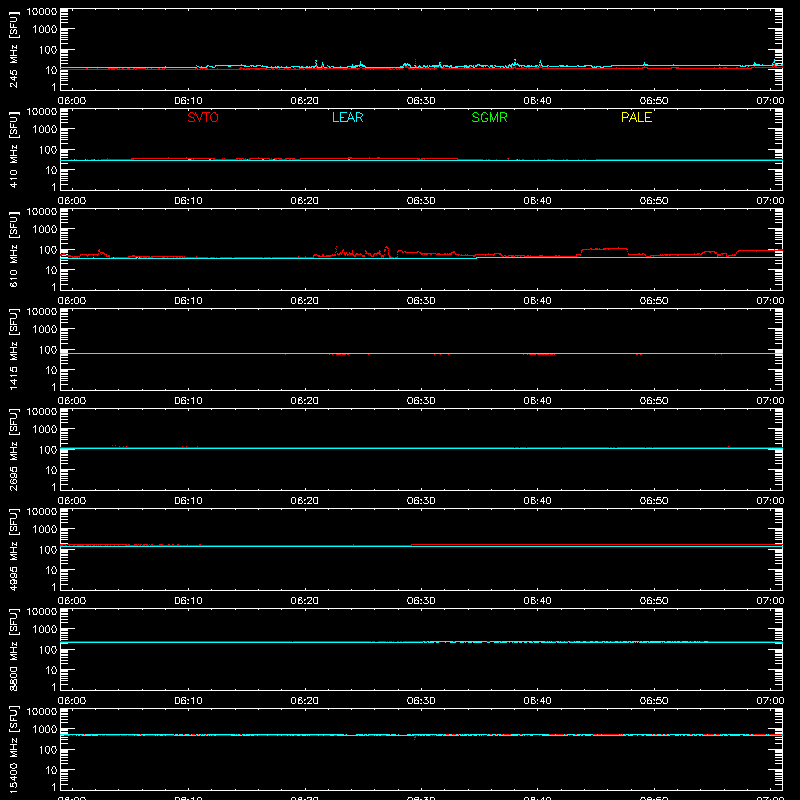800x800 pixels.
Task: Click the 06:50 time label under 610 MHz plot
Action: pos(654,301)
